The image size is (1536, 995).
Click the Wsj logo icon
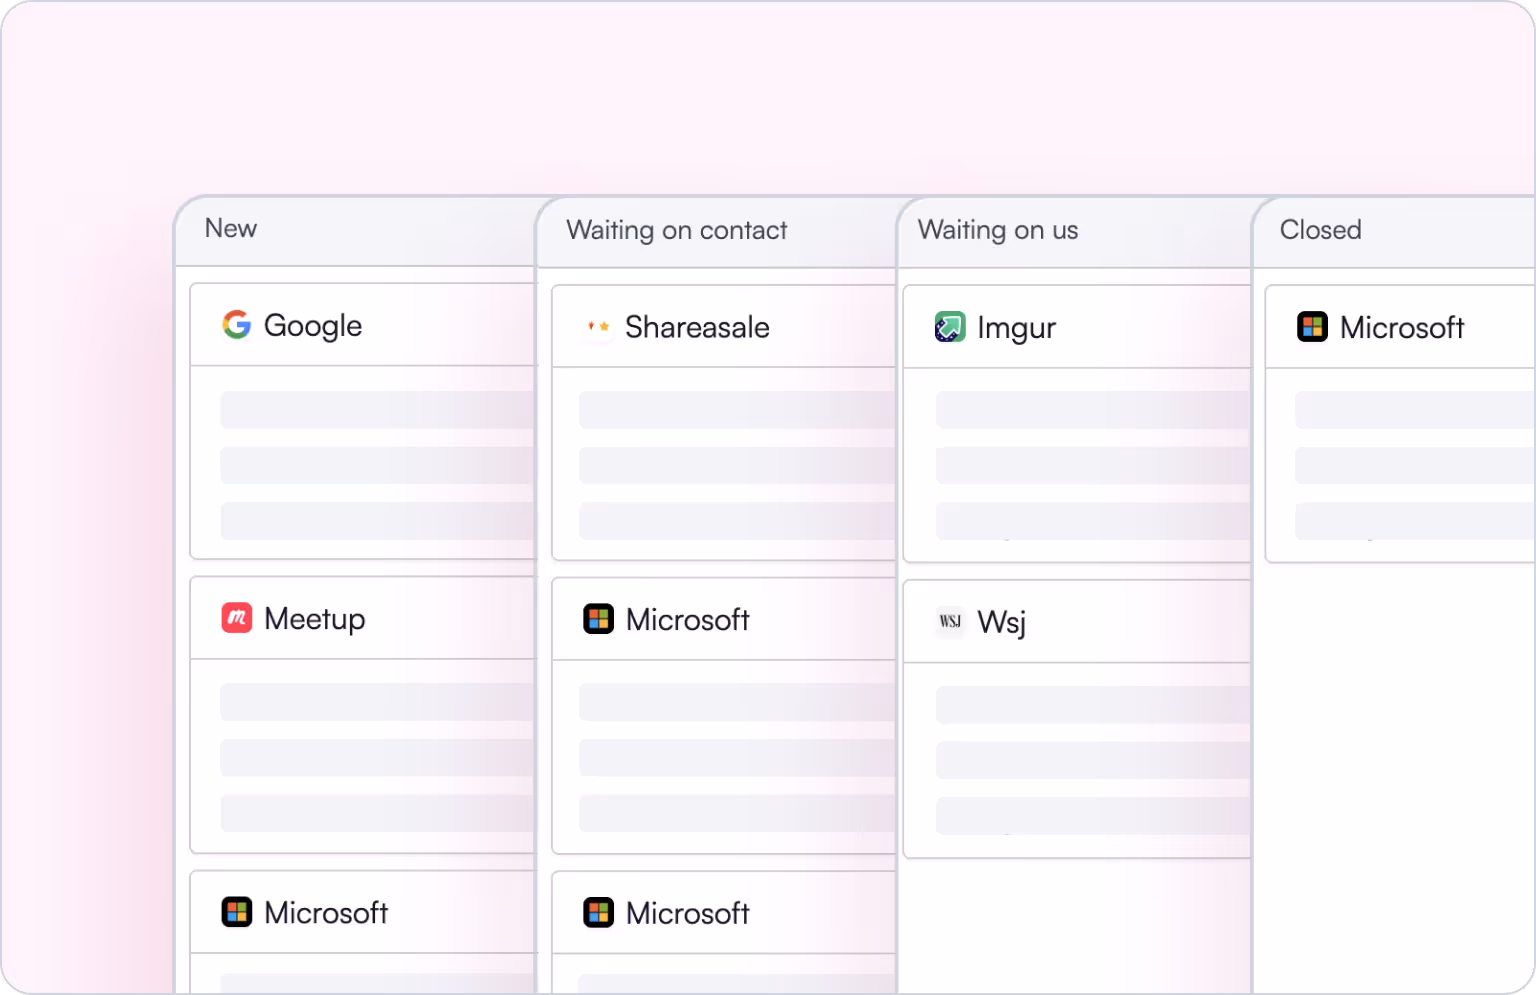950,621
